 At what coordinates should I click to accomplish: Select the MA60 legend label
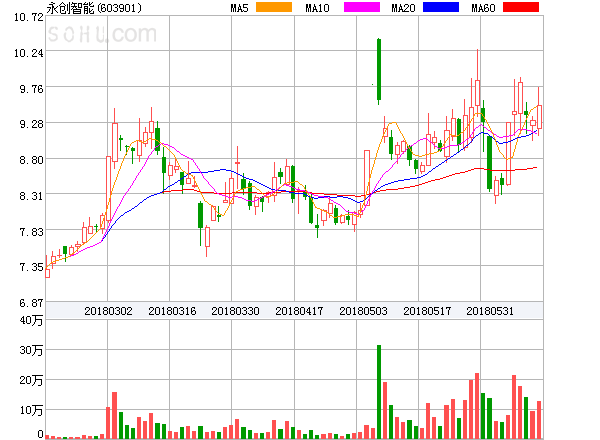click(483, 8)
